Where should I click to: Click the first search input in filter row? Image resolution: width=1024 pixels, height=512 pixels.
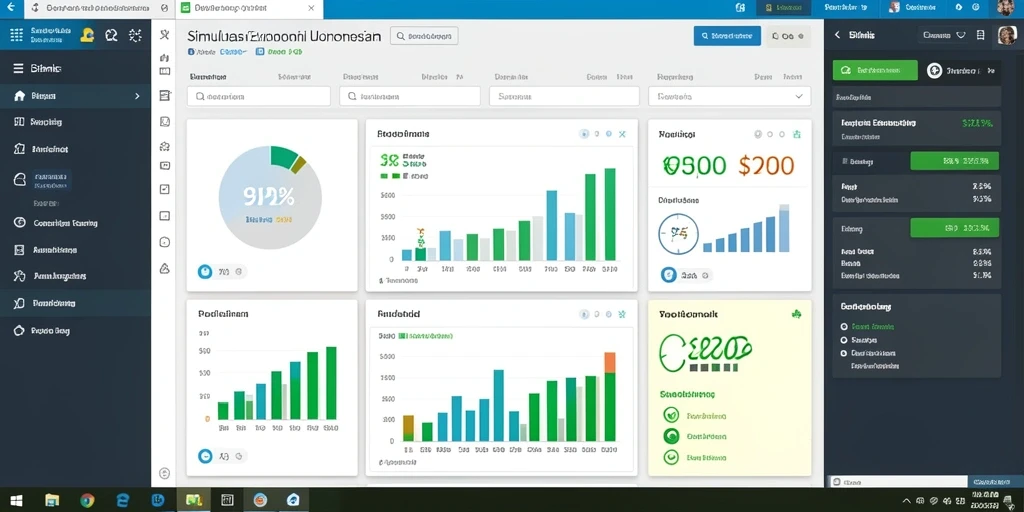pyautogui.click(x=259, y=96)
